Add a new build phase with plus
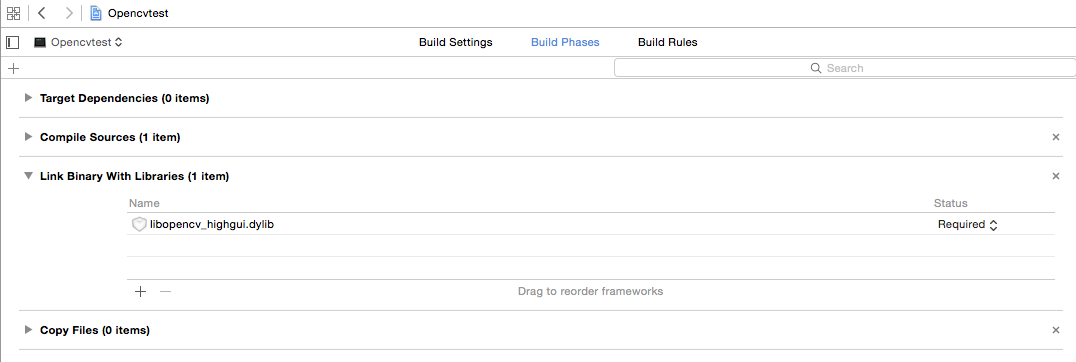1076x362 pixels. (12, 68)
